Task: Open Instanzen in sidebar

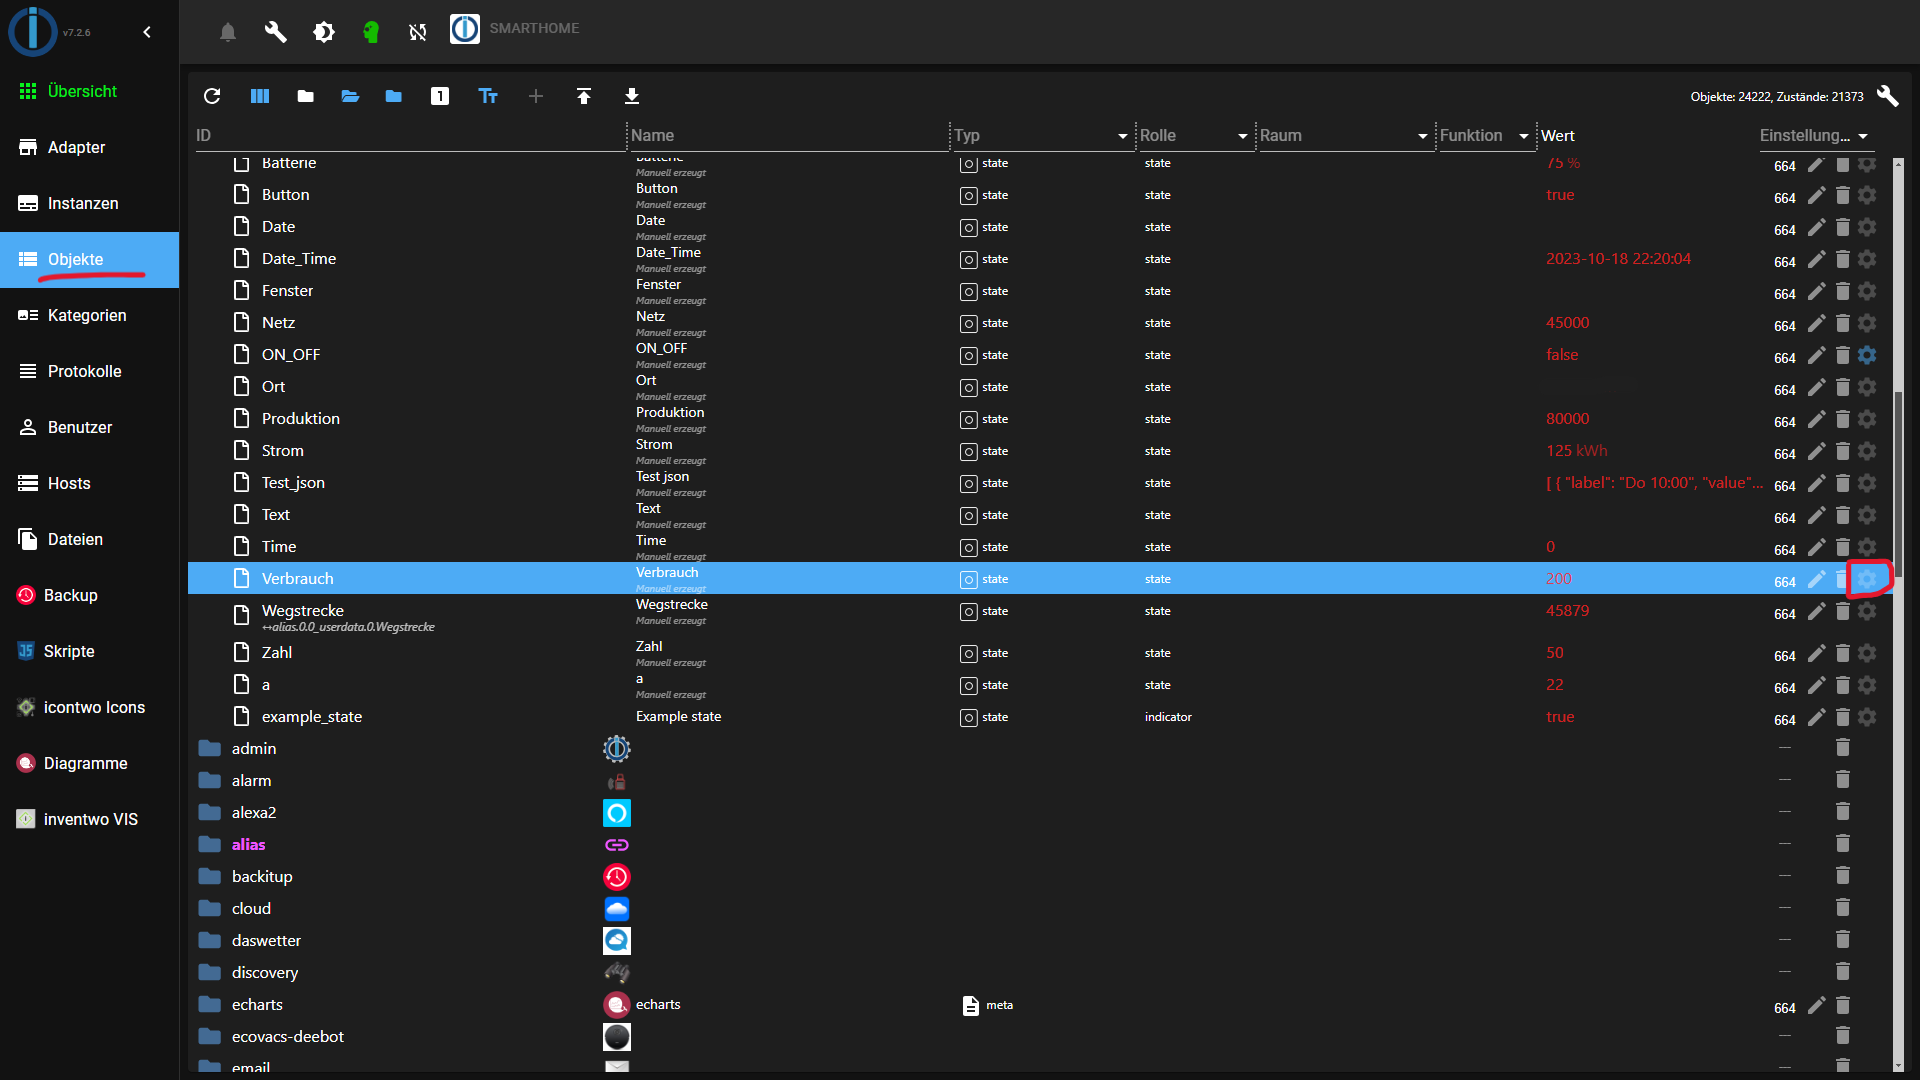Action: [x=89, y=203]
